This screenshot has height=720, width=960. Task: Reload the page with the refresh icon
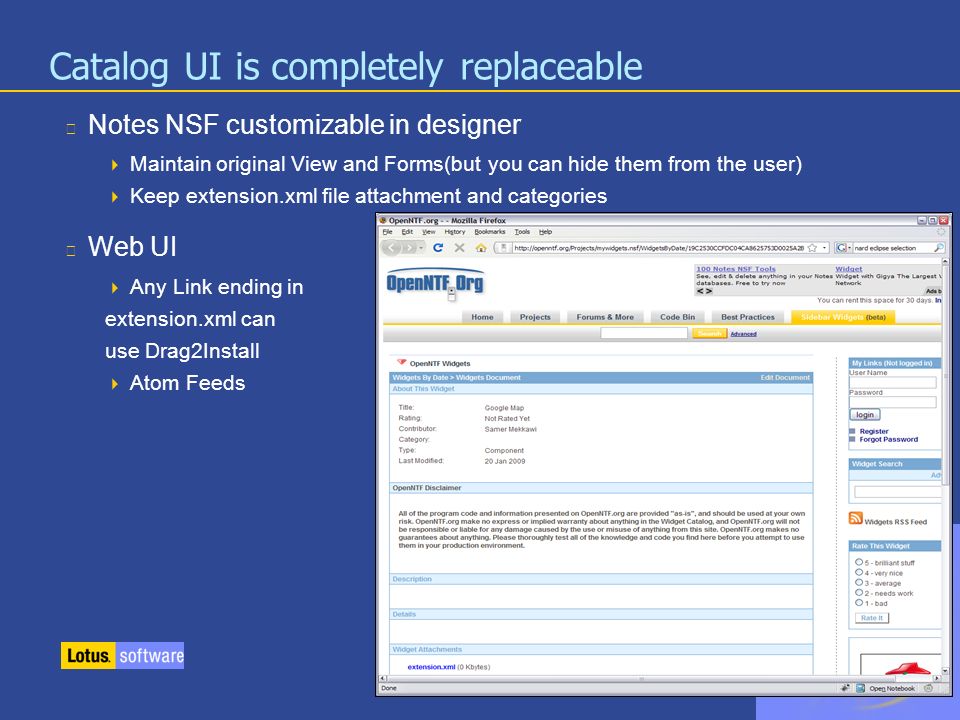[438, 248]
